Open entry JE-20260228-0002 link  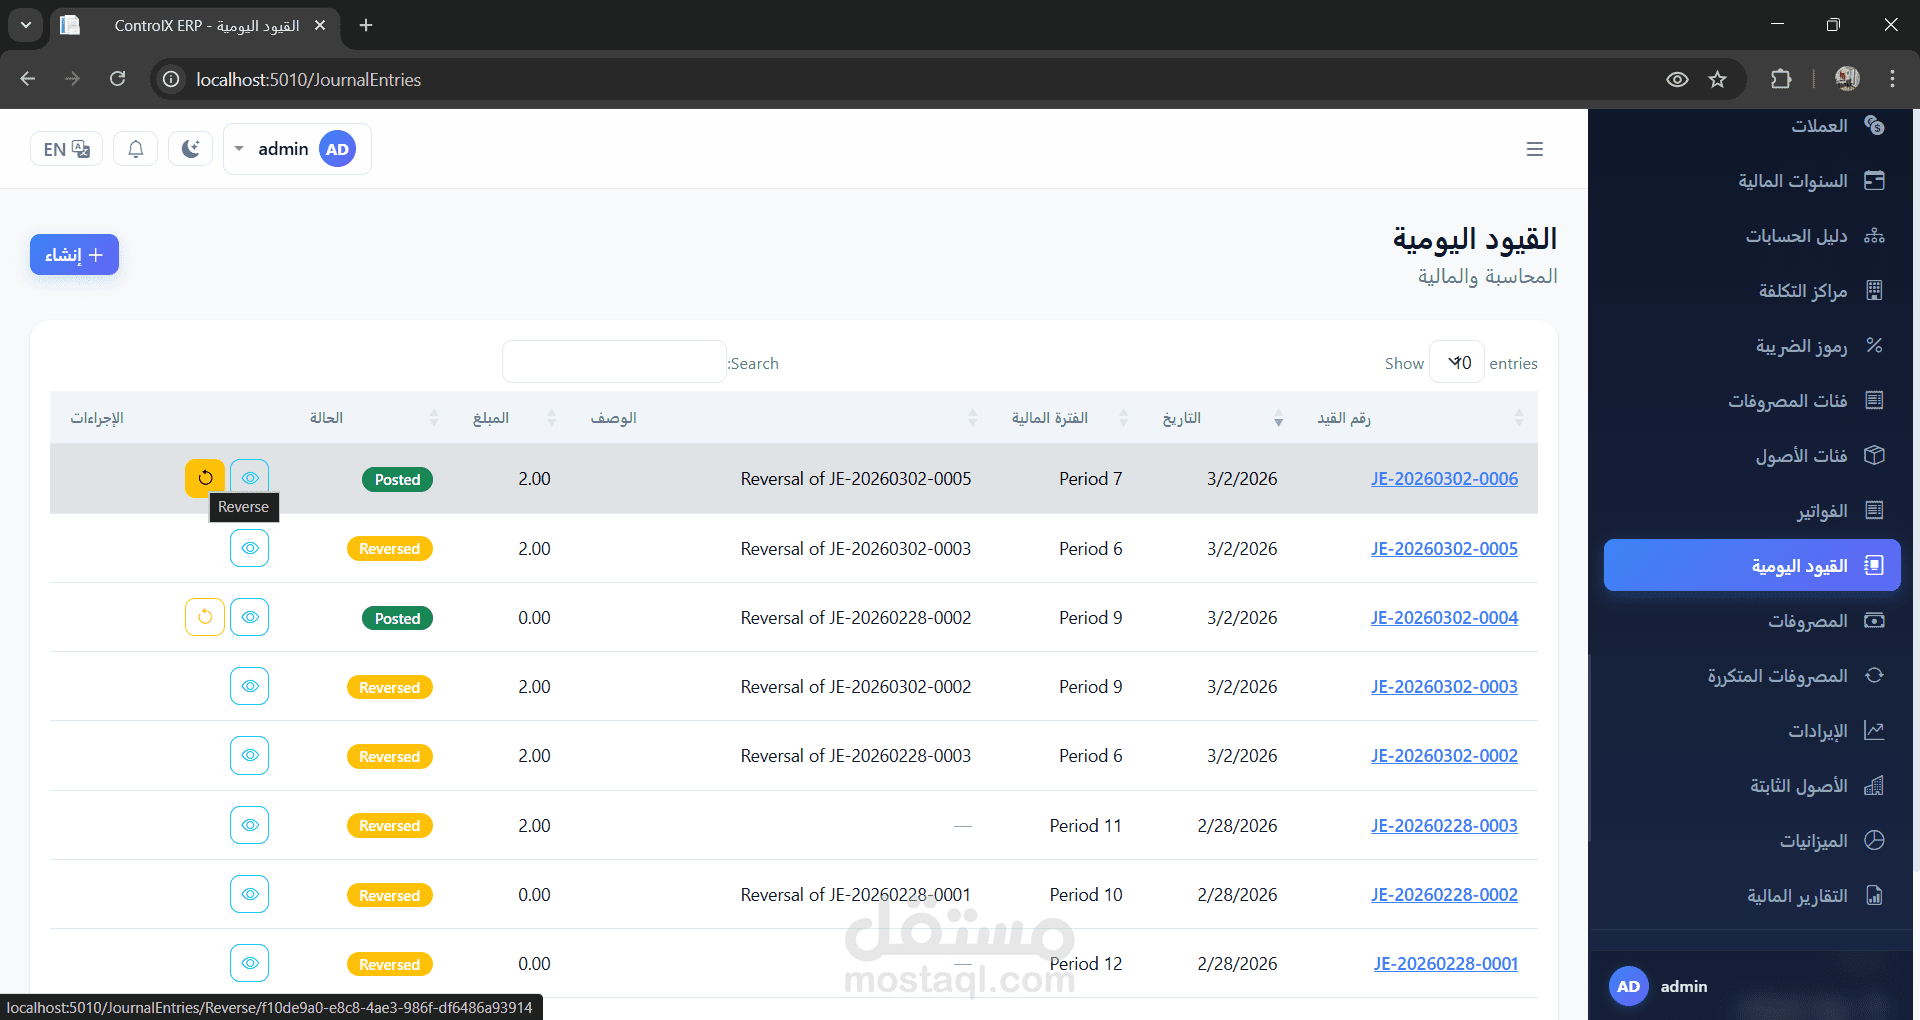(1444, 895)
